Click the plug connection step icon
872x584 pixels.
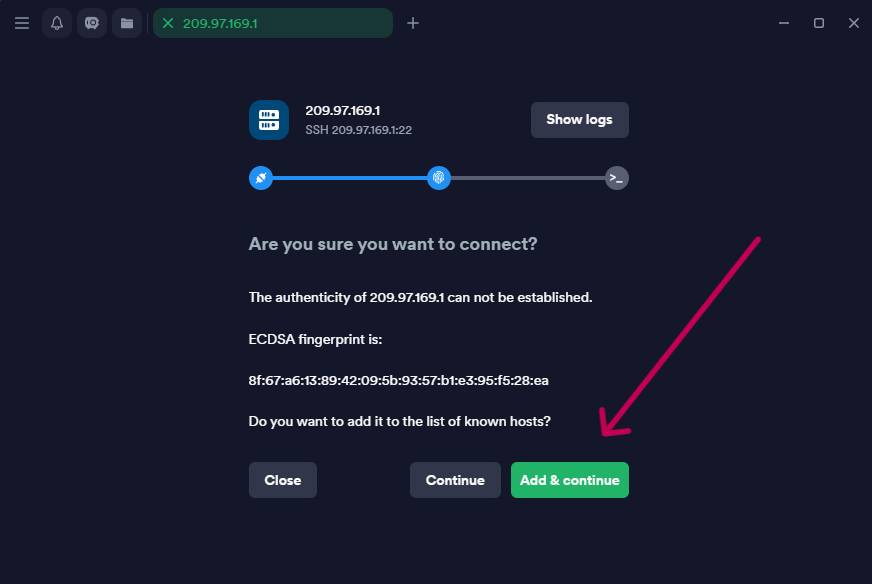(260, 178)
